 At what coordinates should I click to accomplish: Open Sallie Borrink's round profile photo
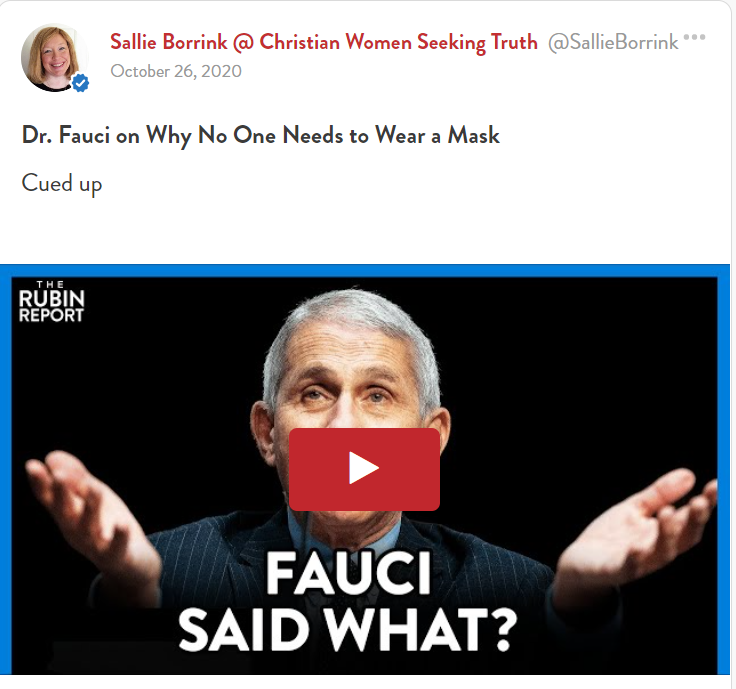coord(54,57)
